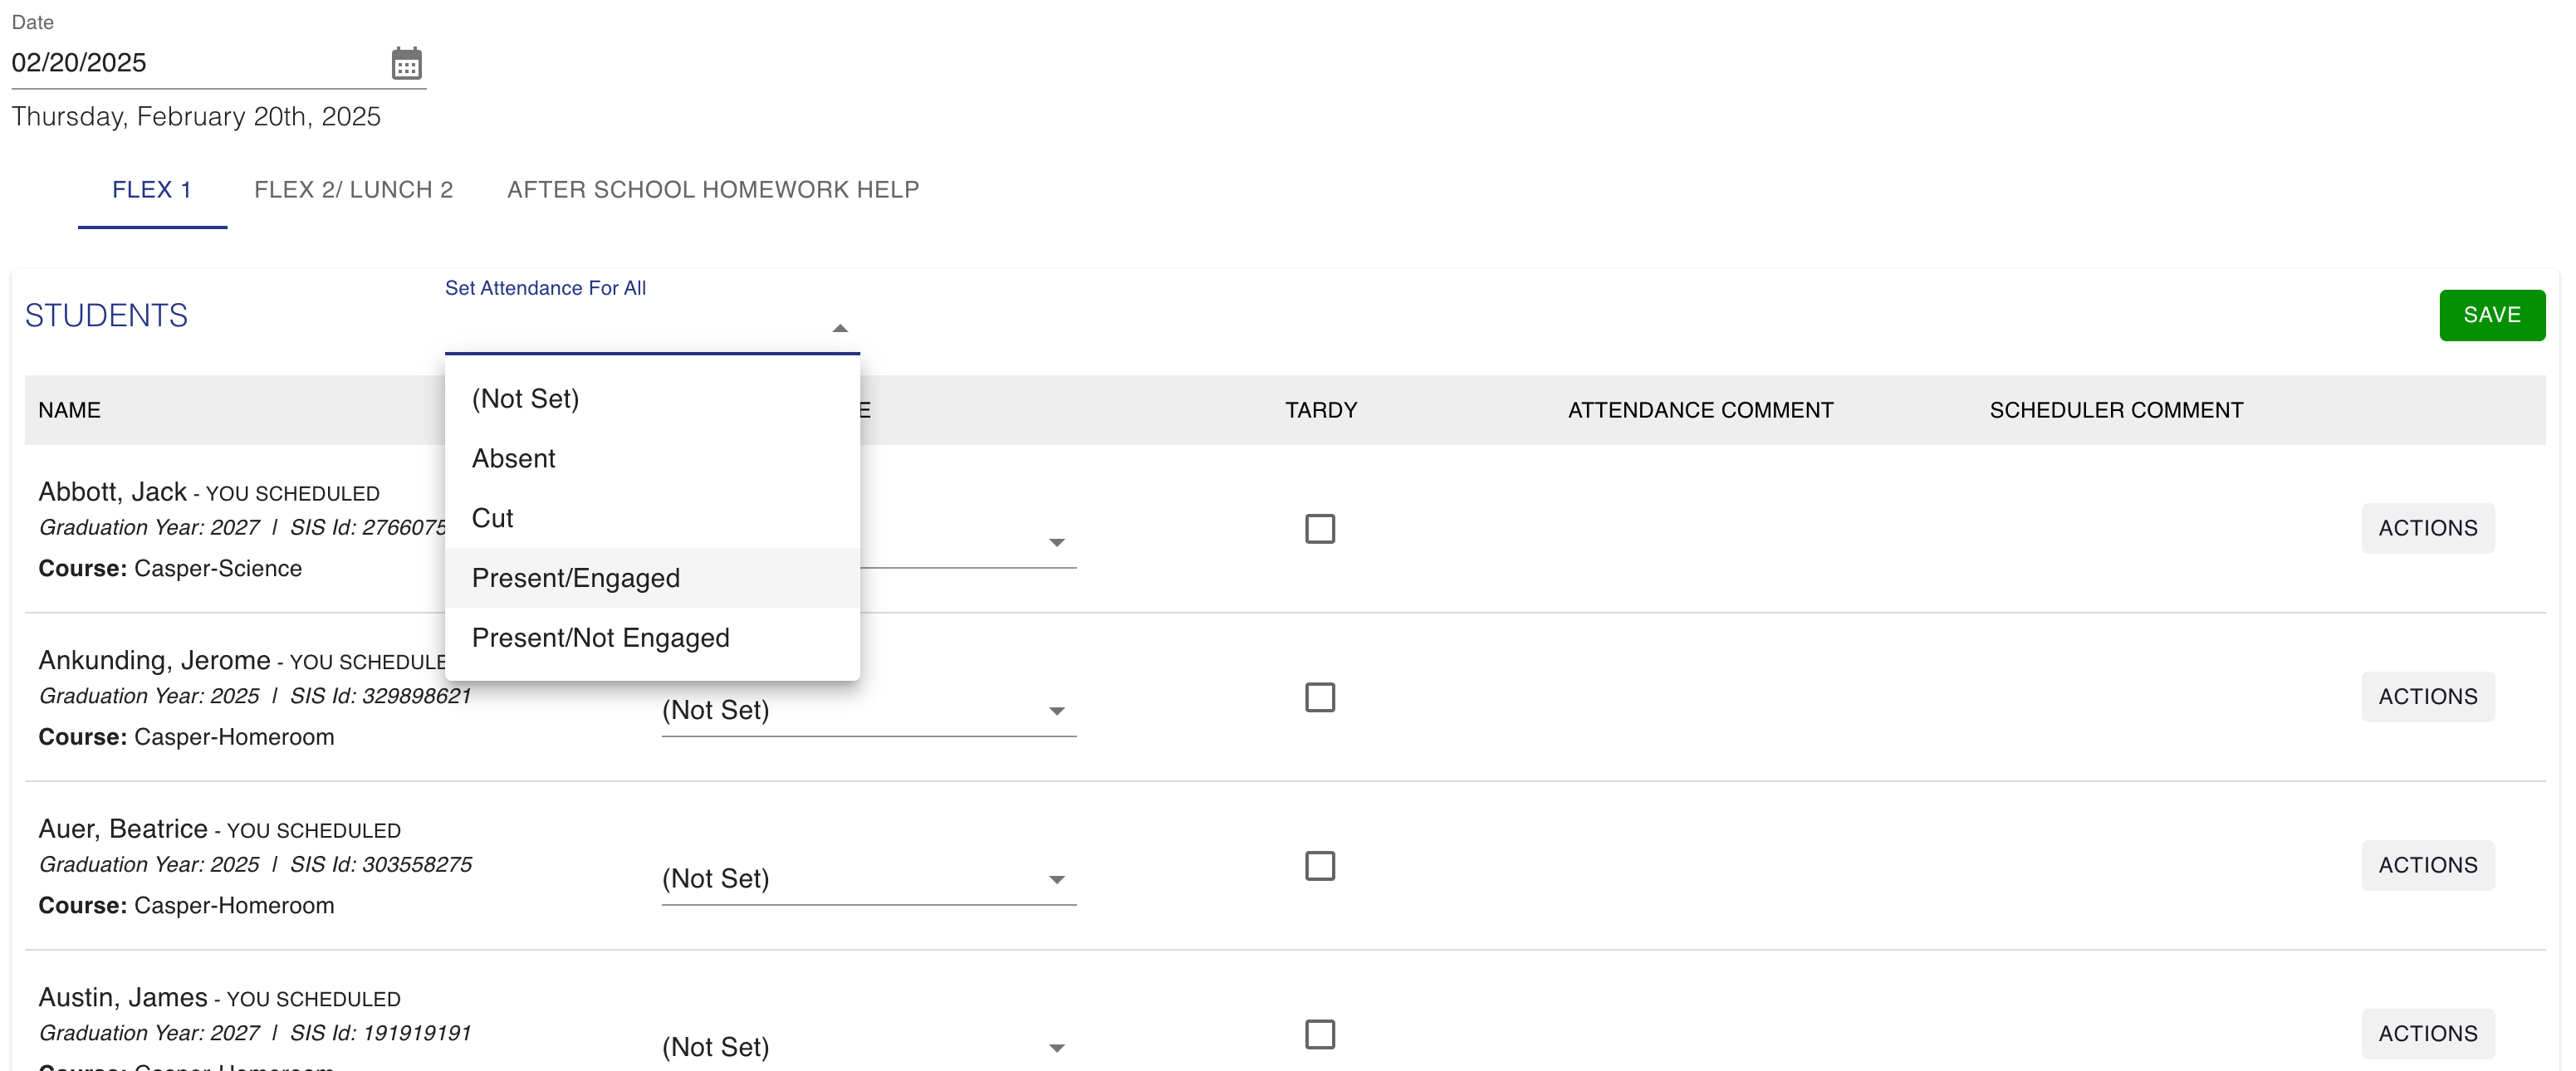2576x1071 pixels.
Task: Collapse the Set Attendance For All dropdown arrow
Action: 839,328
